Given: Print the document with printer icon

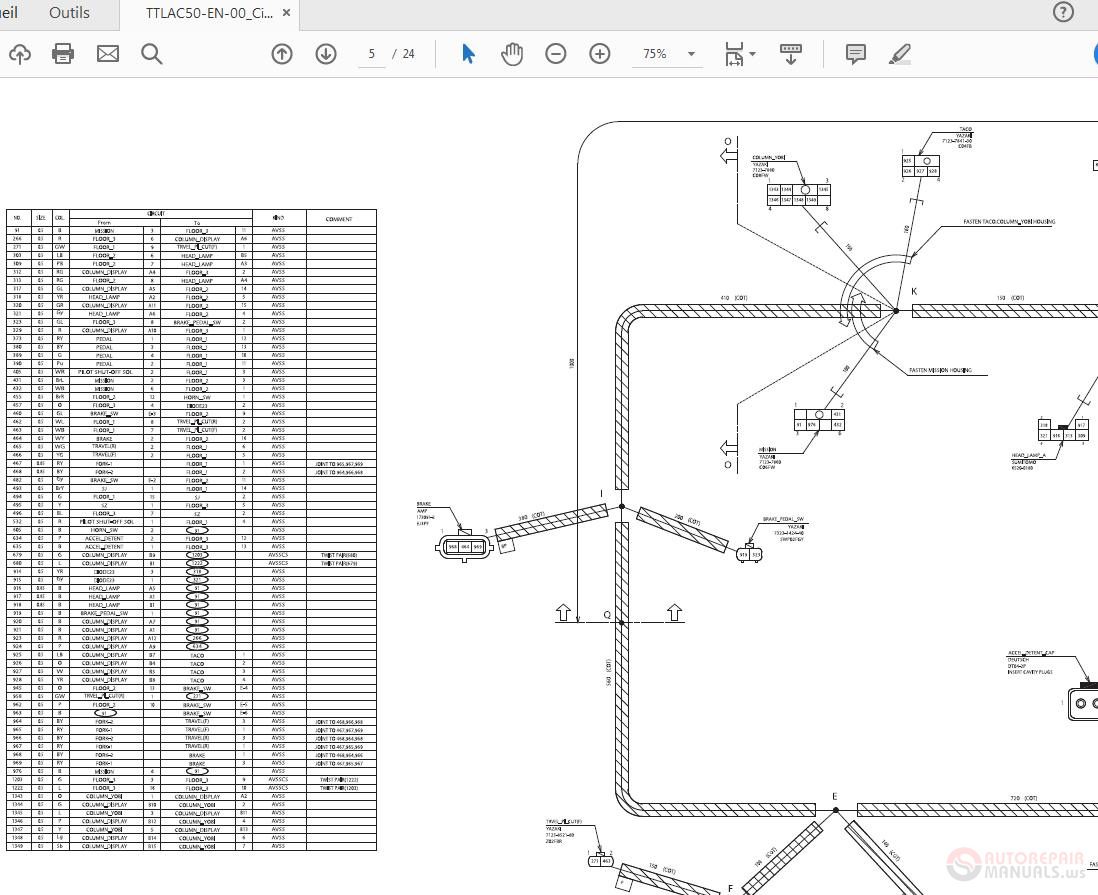Looking at the screenshot, I should tap(63, 54).
